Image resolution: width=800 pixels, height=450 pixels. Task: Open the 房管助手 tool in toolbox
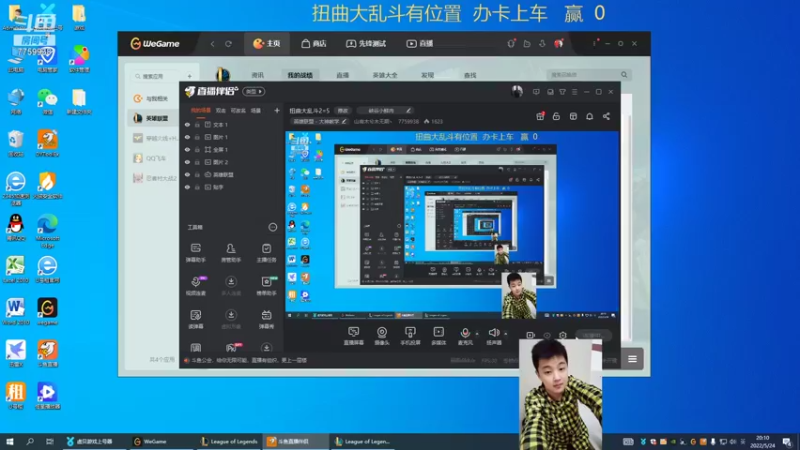[x=231, y=253]
